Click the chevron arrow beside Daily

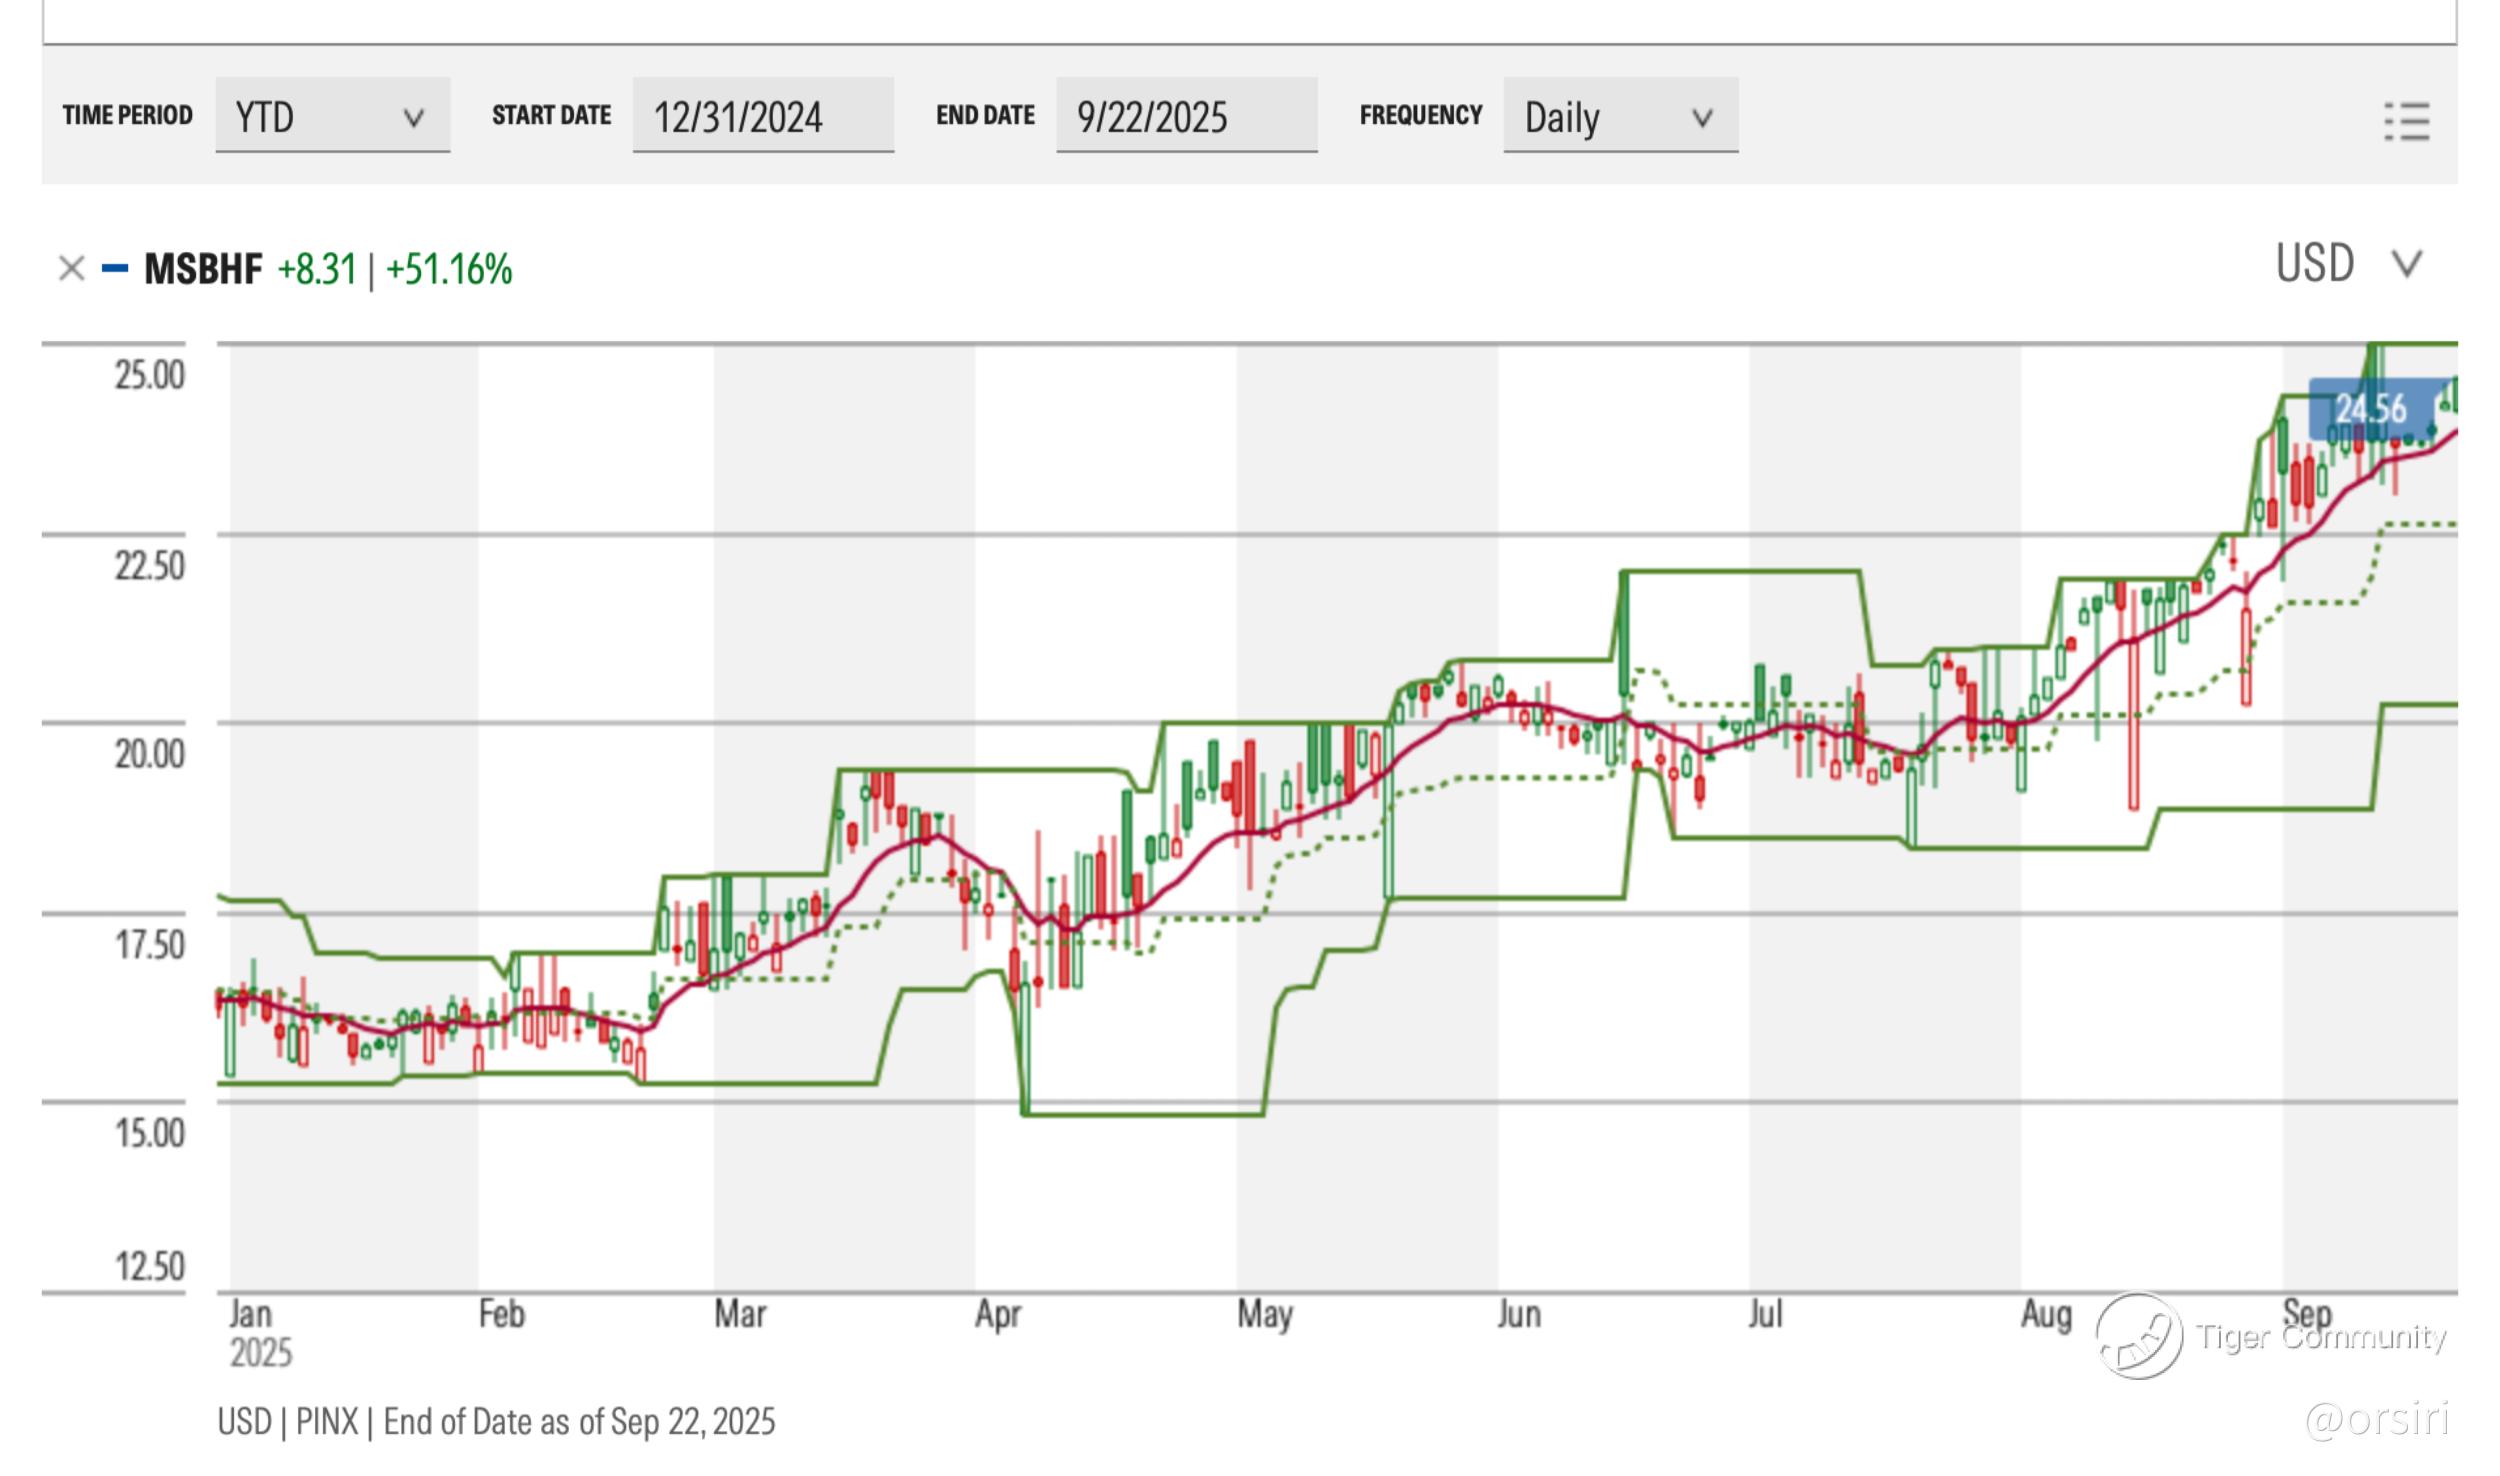1702,118
